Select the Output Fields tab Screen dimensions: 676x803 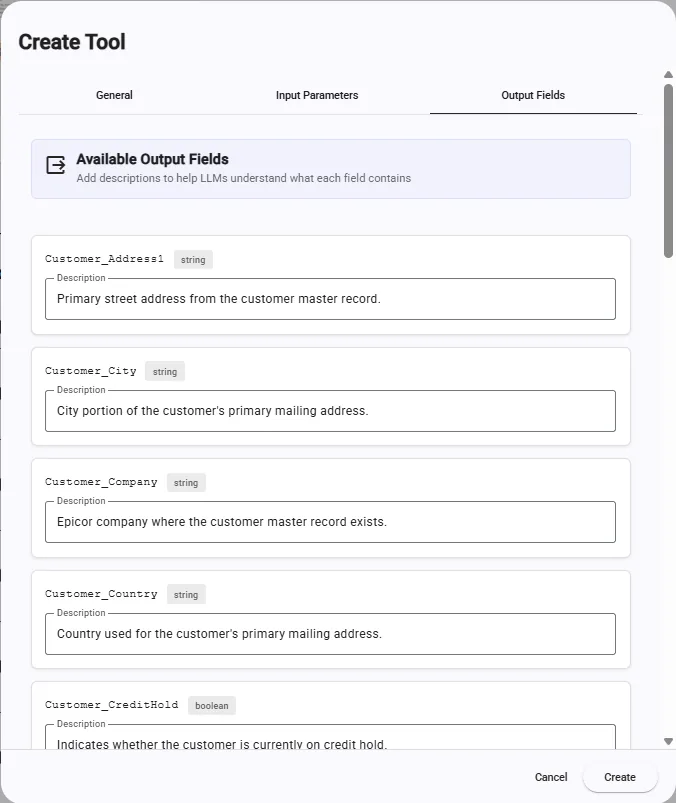(533, 95)
